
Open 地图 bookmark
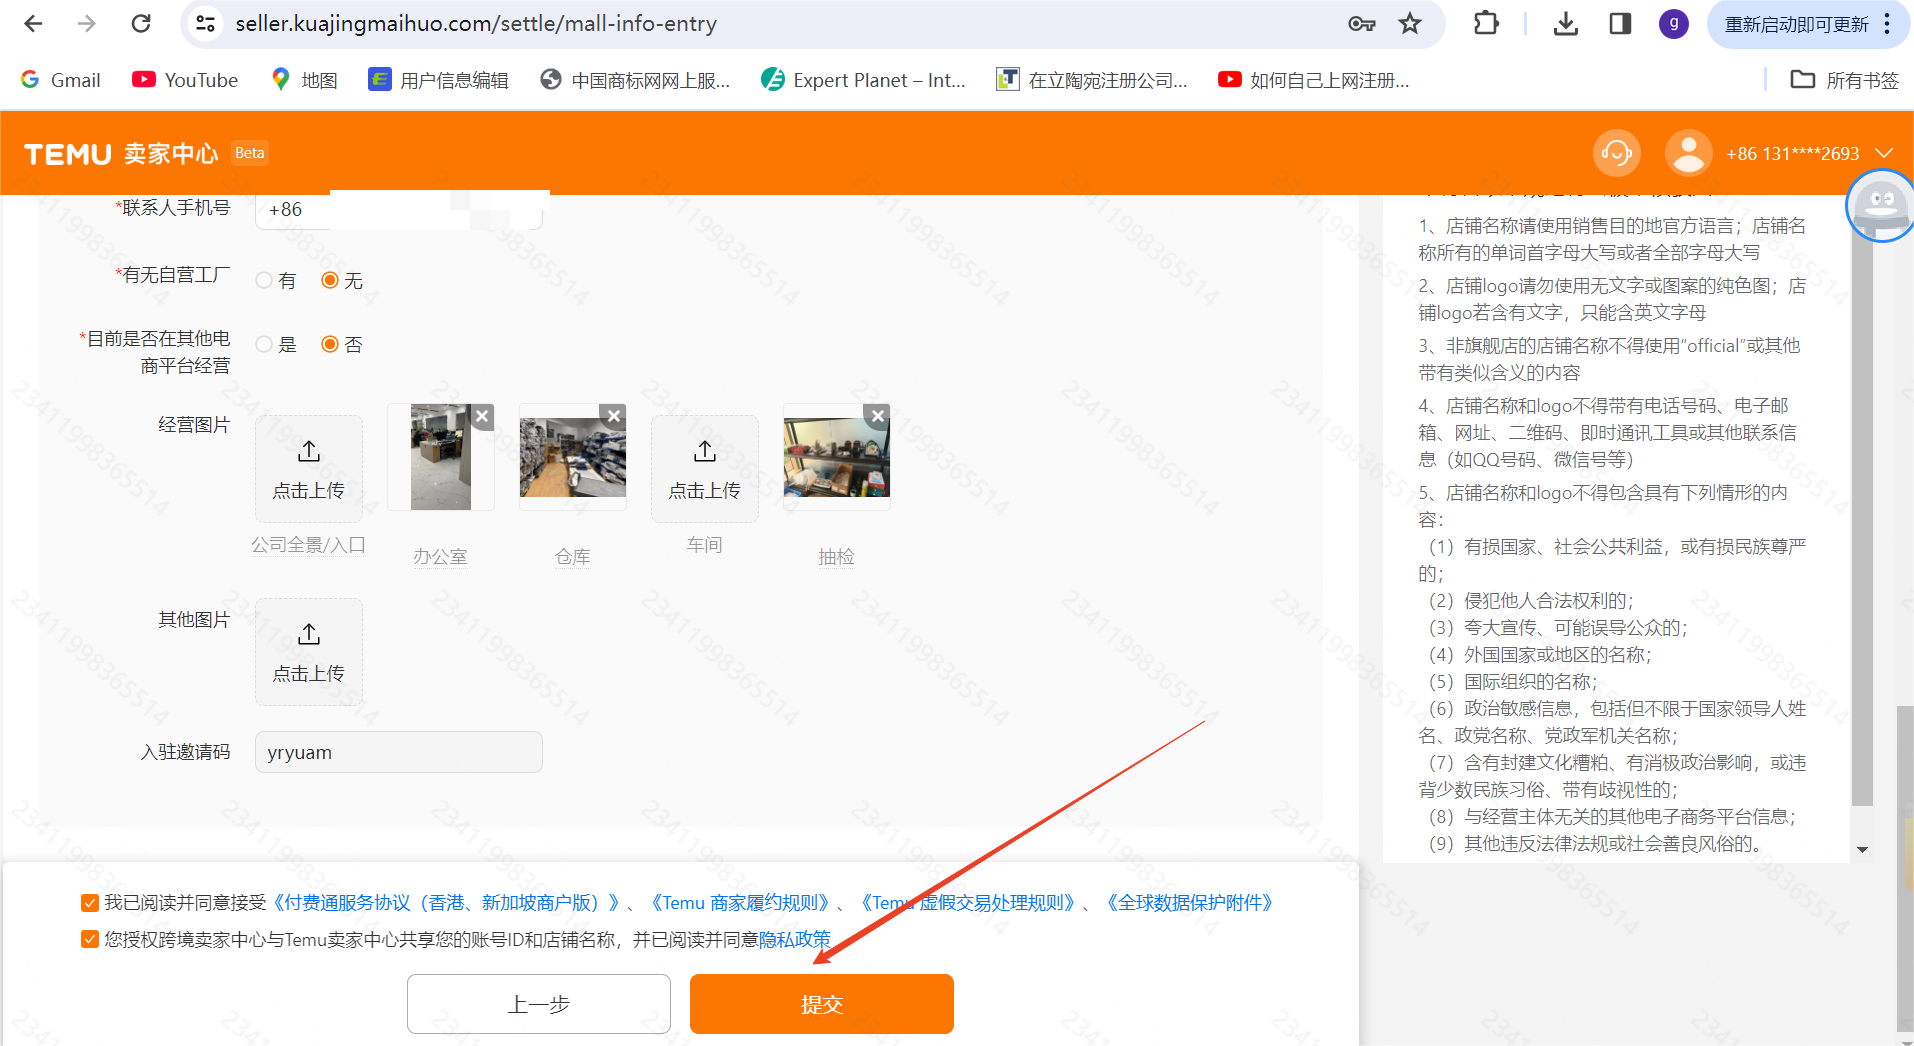tap(305, 80)
